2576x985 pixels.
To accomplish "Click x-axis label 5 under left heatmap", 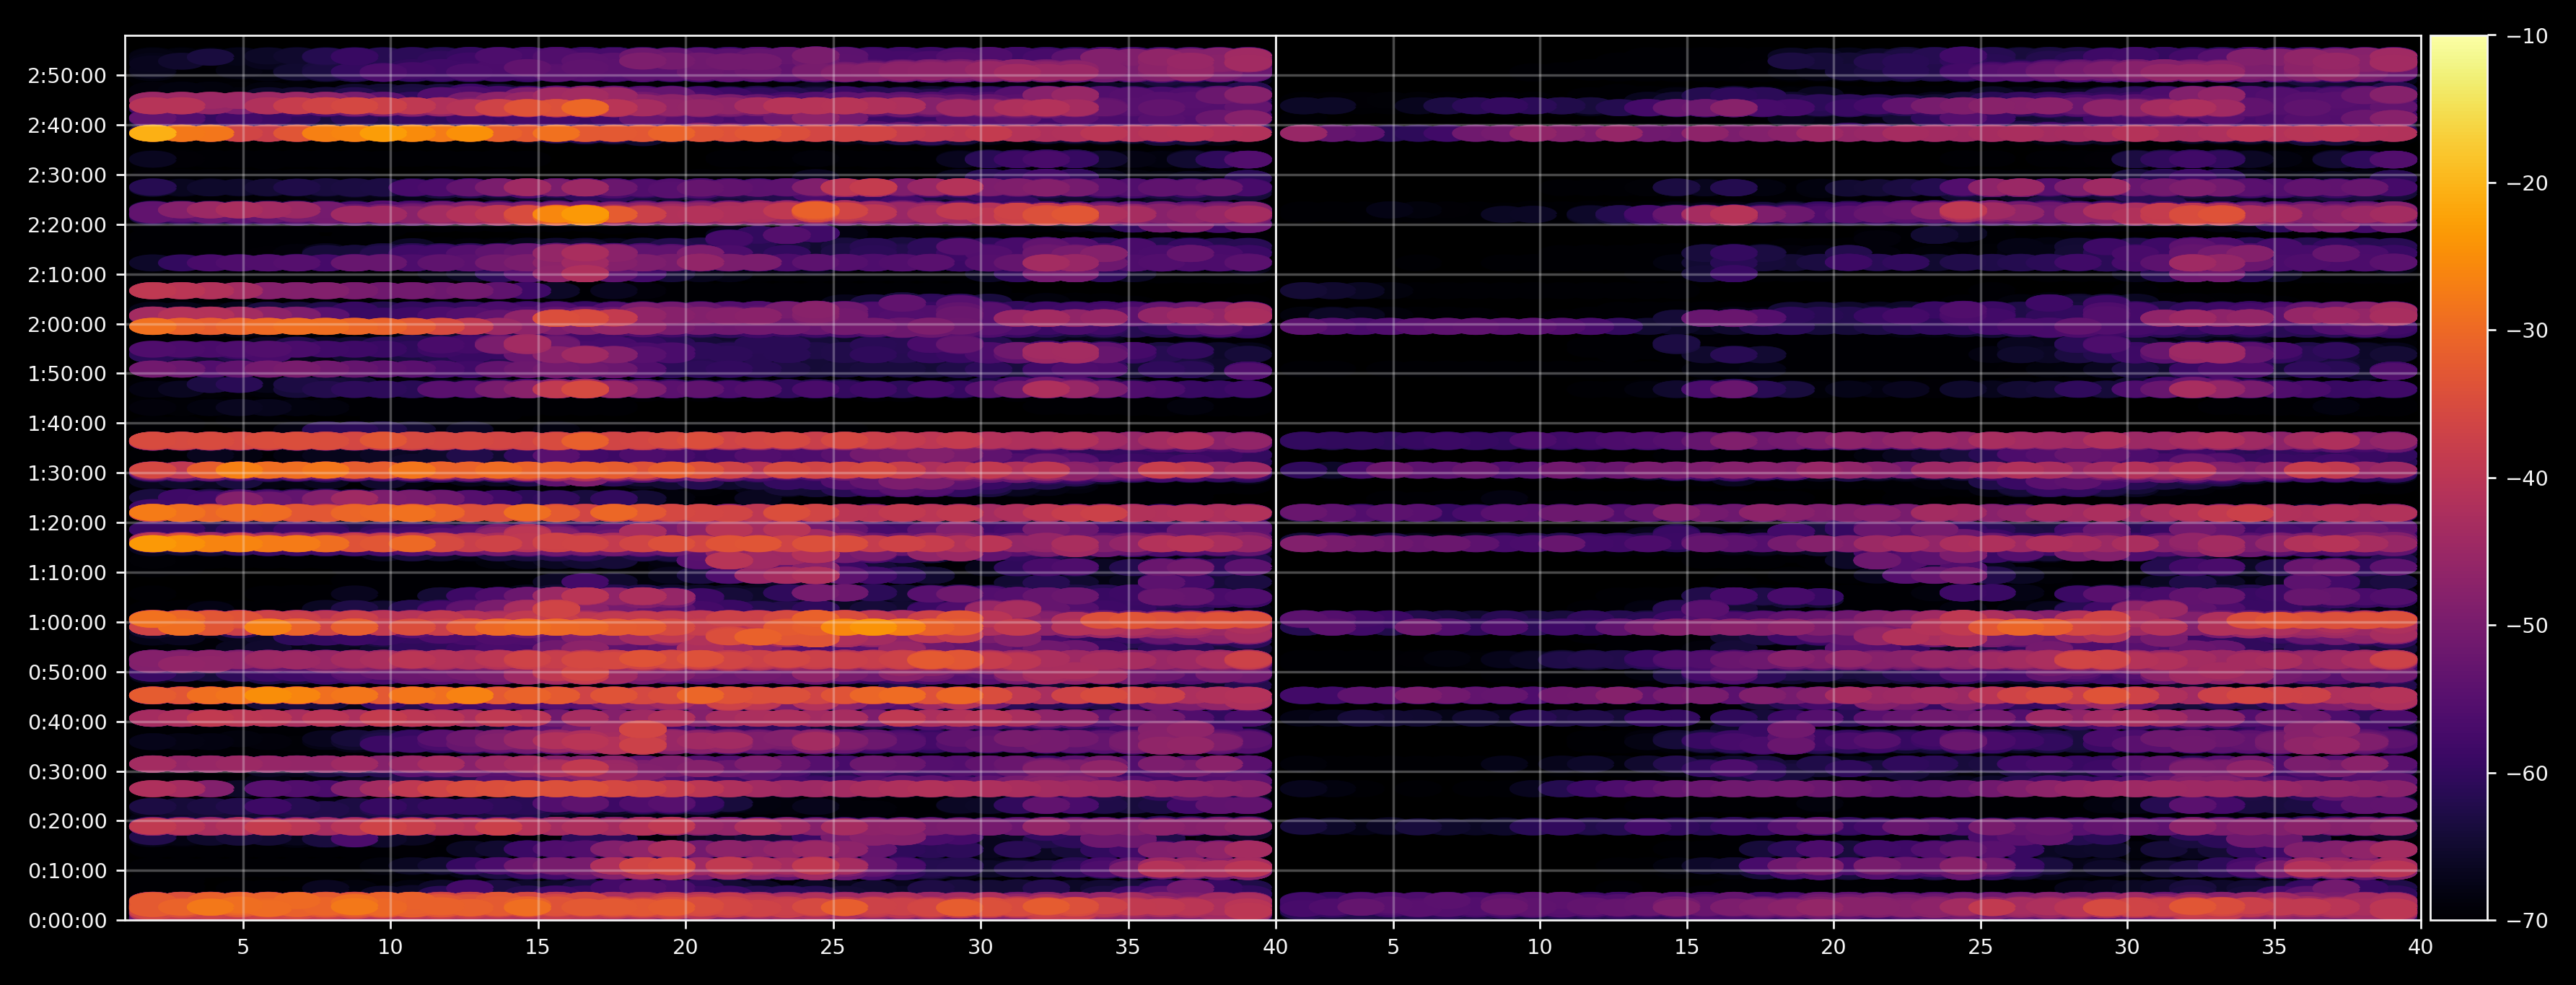I will point(243,946).
